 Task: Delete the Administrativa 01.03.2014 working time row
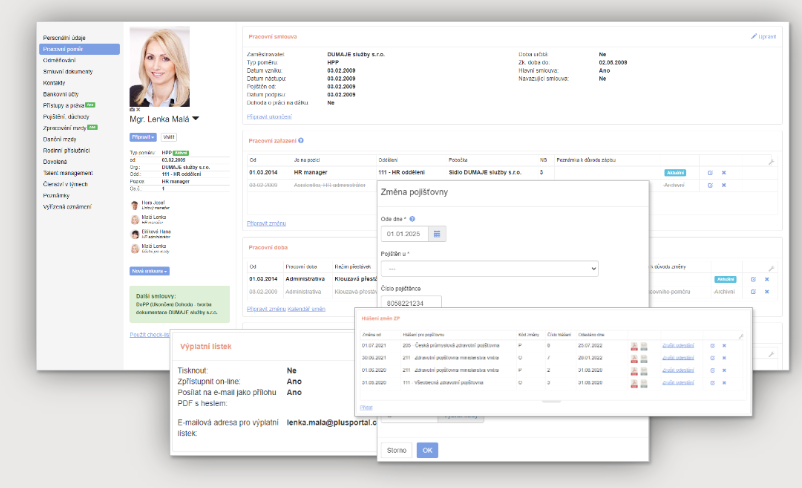point(767,279)
